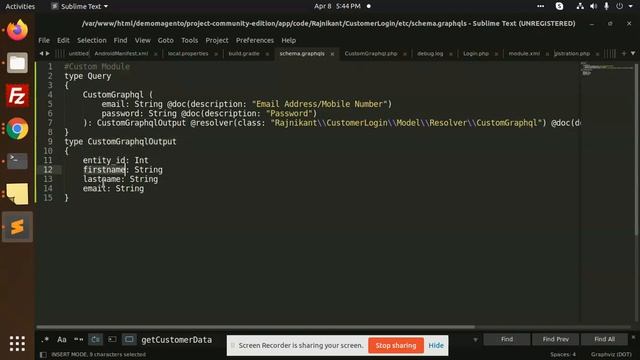Viewport: 640px width, 360px height.
Task: Open Google Chrome from the dock
Action: tap(17, 129)
